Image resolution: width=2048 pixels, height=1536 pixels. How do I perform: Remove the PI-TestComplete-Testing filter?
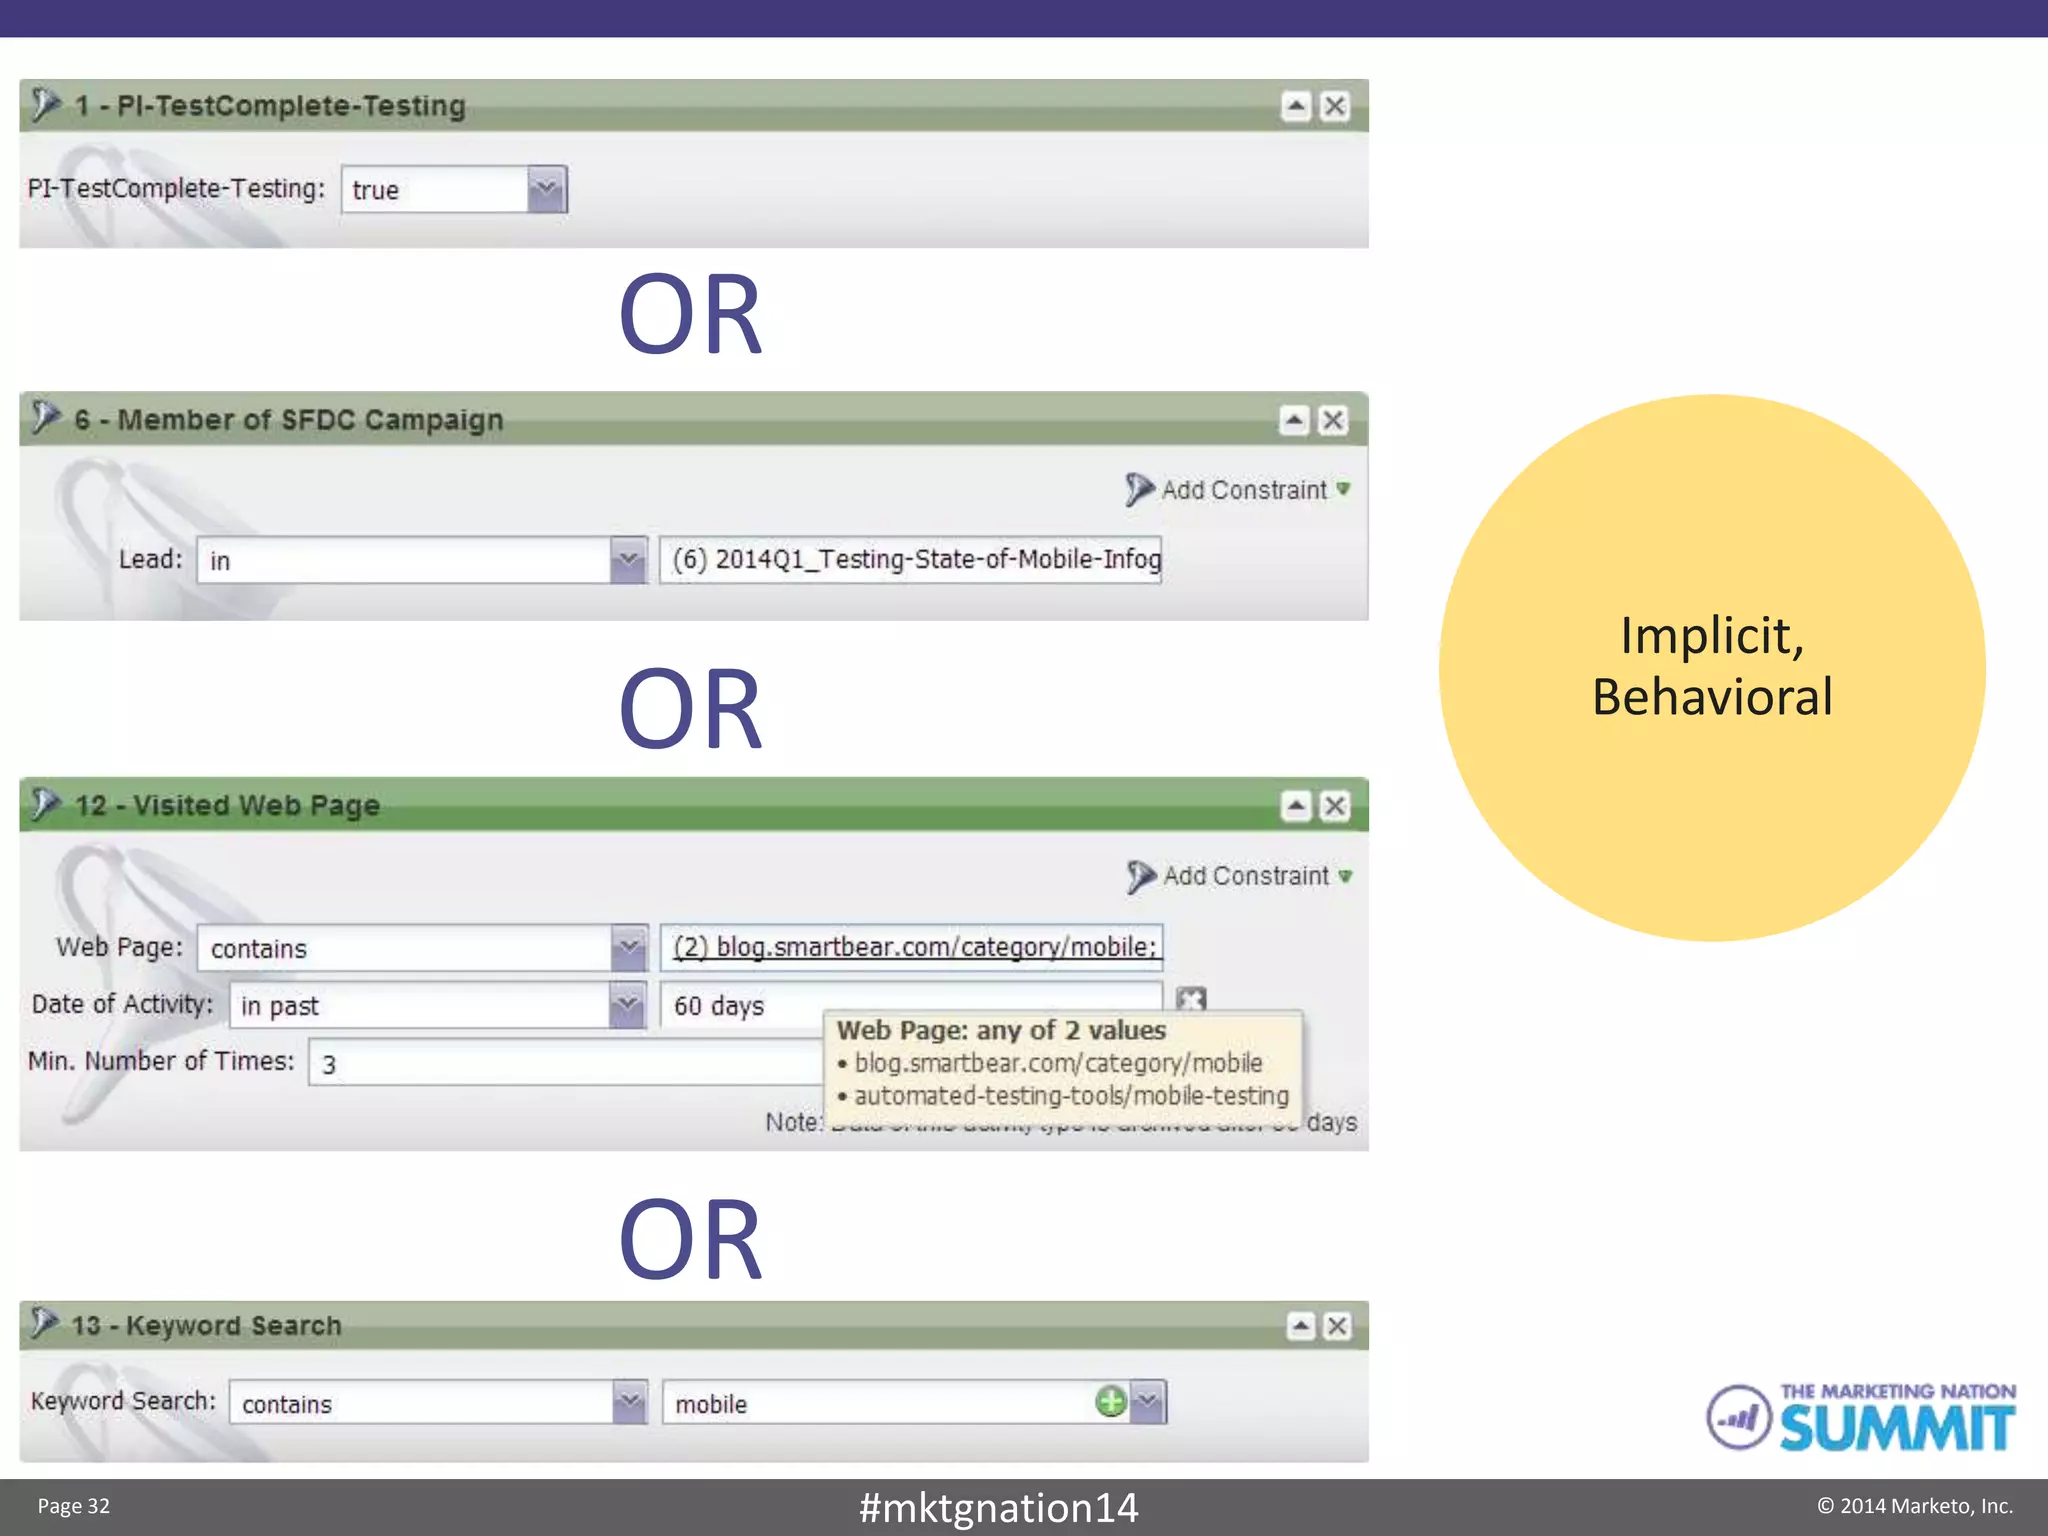[x=1335, y=106]
